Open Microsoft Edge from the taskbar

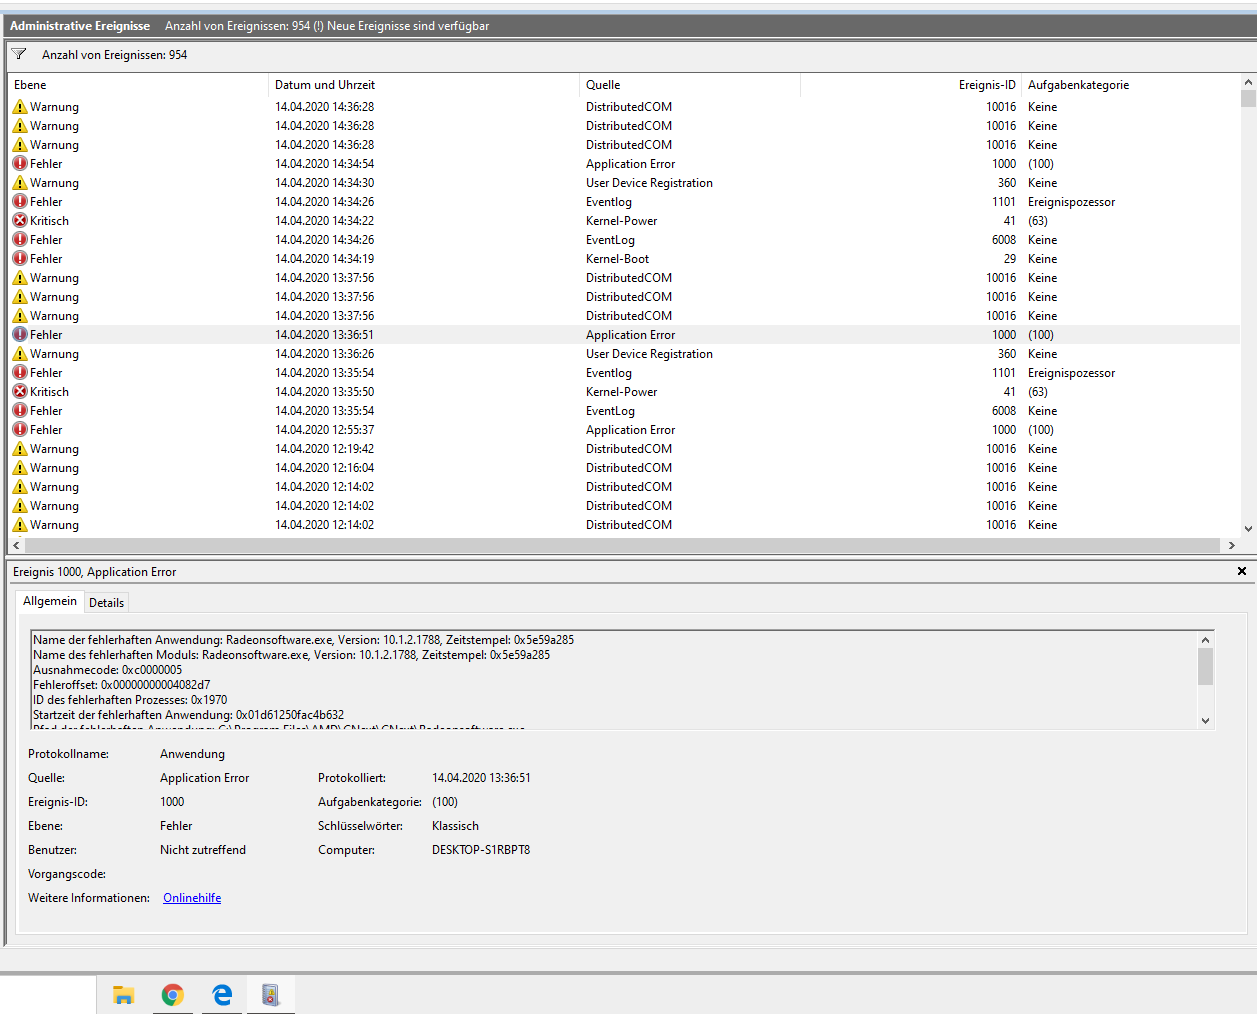pyautogui.click(x=222, y=995)
